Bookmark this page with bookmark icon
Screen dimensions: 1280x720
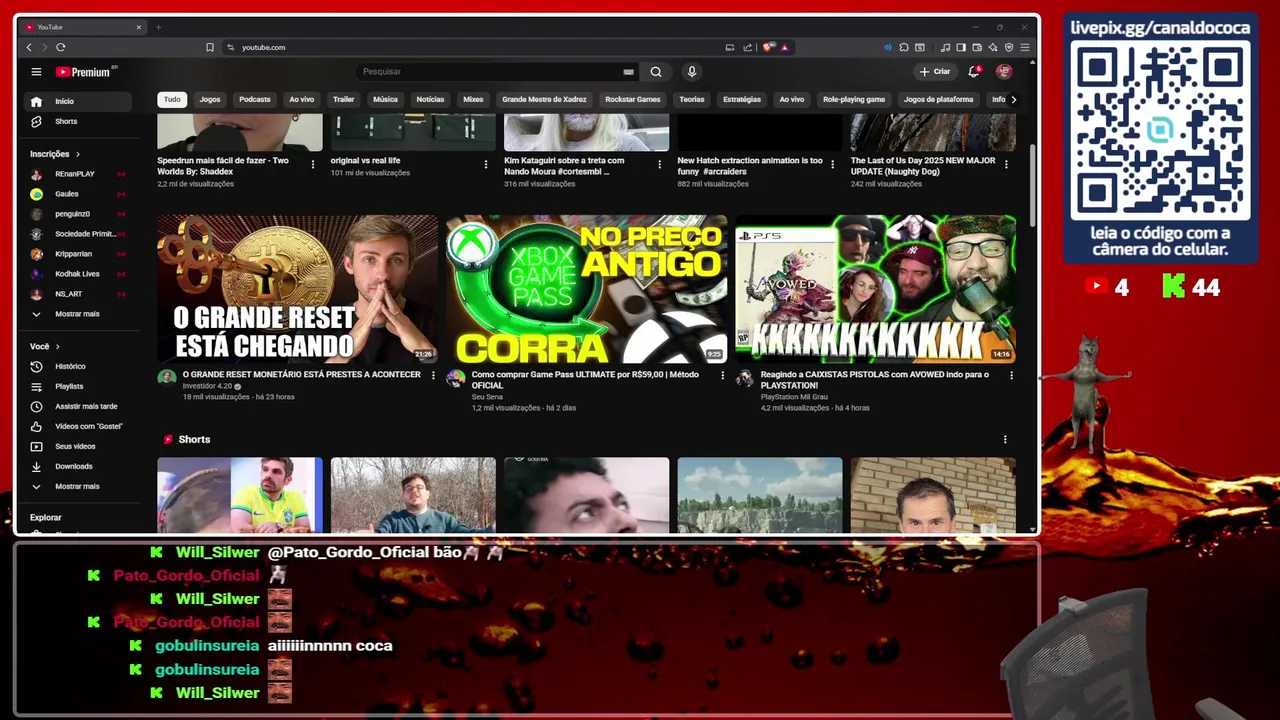pyautogui.click(x=210, y=47)
